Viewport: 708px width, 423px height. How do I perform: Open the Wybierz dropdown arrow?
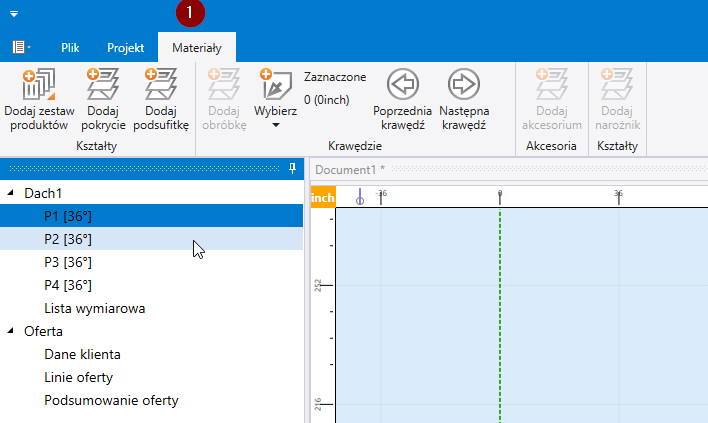(x=275, y=125)
